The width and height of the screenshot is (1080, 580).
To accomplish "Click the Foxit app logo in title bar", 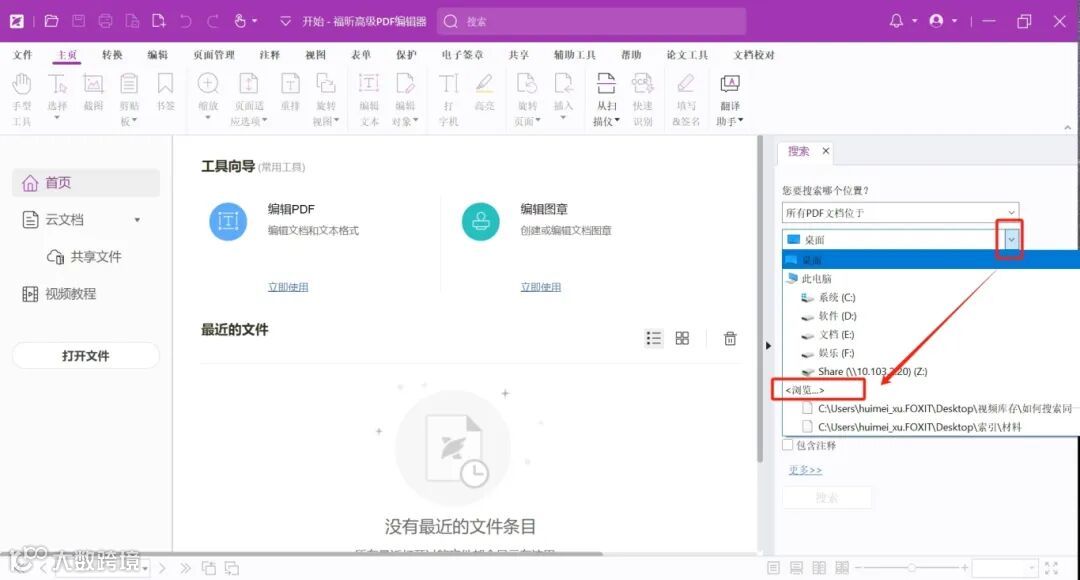I will click(17, 21).
